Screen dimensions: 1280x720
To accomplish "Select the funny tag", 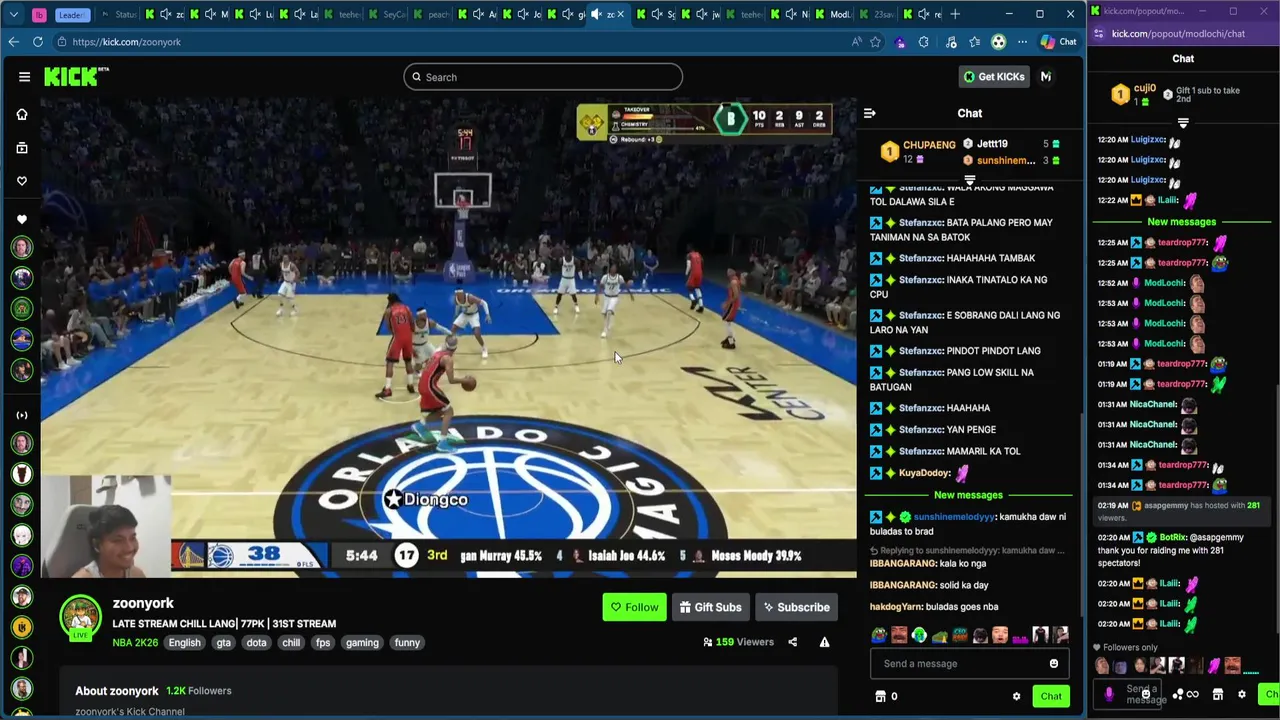I will coord(407,643).
